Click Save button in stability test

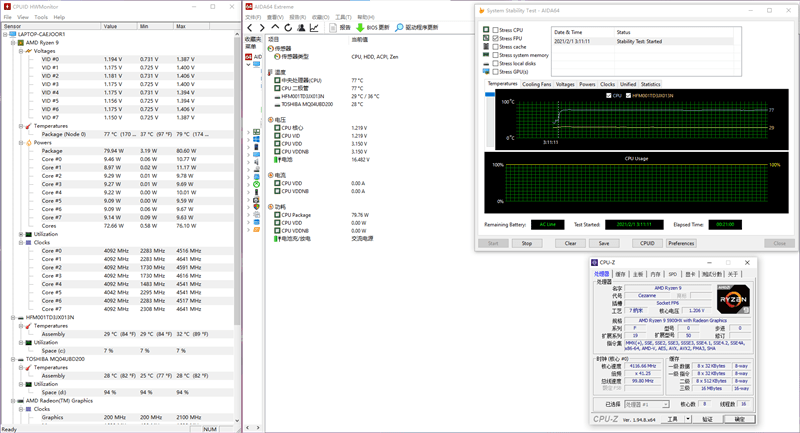[604, 243]
